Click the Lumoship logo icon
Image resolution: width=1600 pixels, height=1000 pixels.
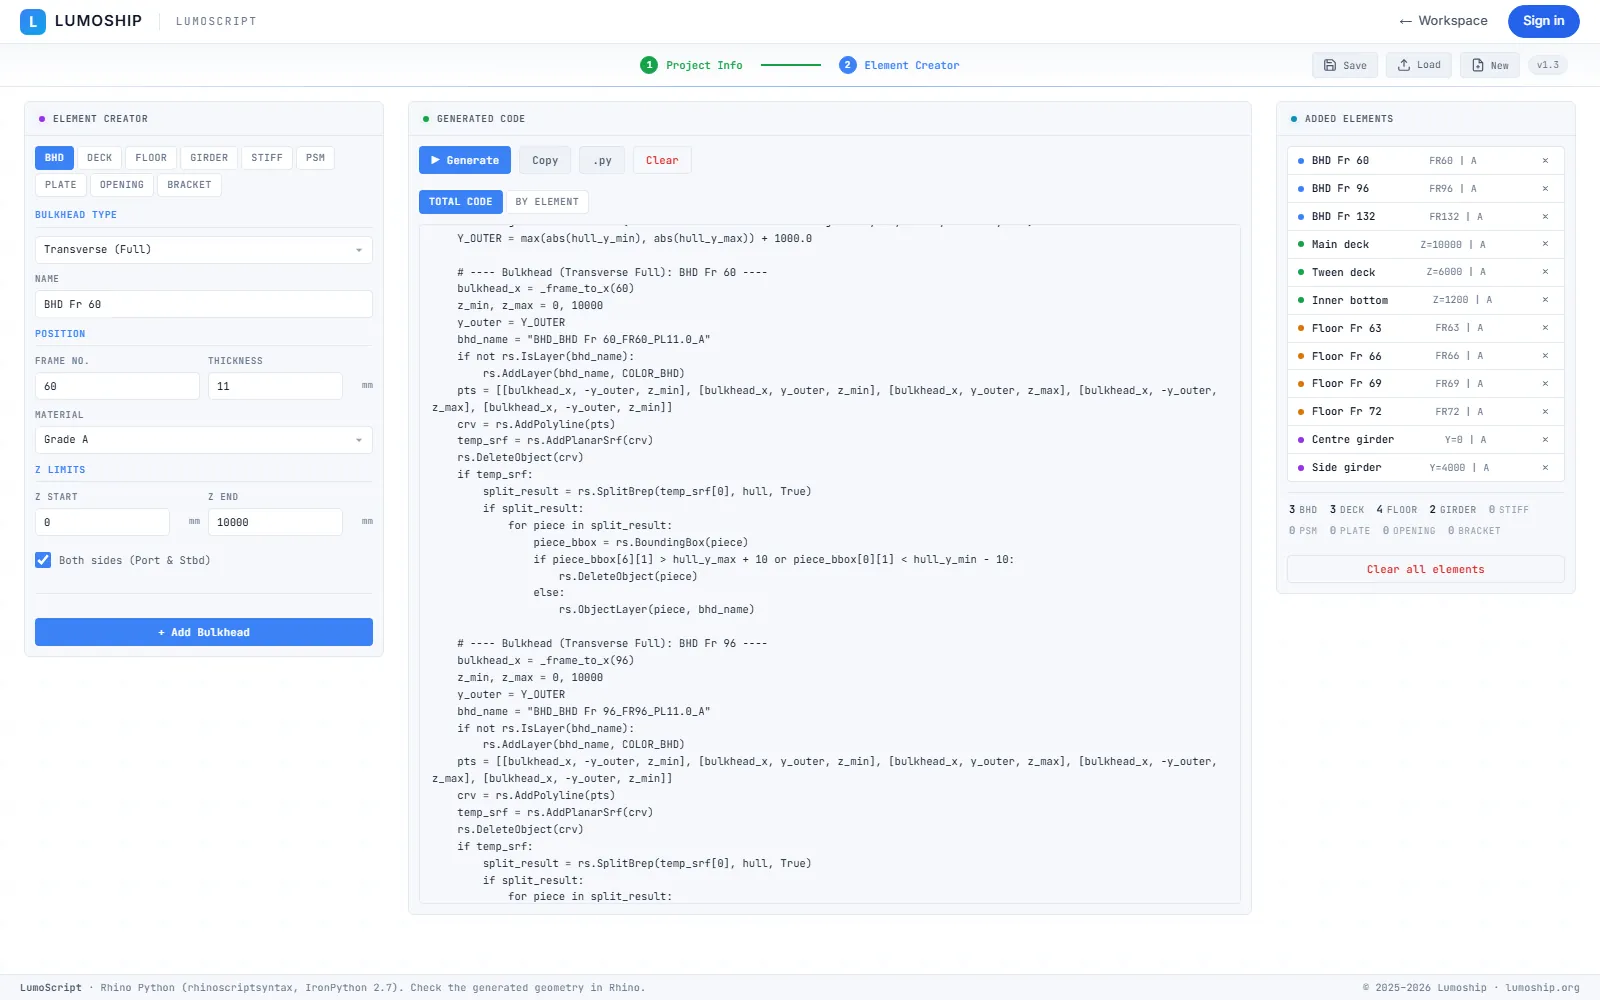coord(33,21)
